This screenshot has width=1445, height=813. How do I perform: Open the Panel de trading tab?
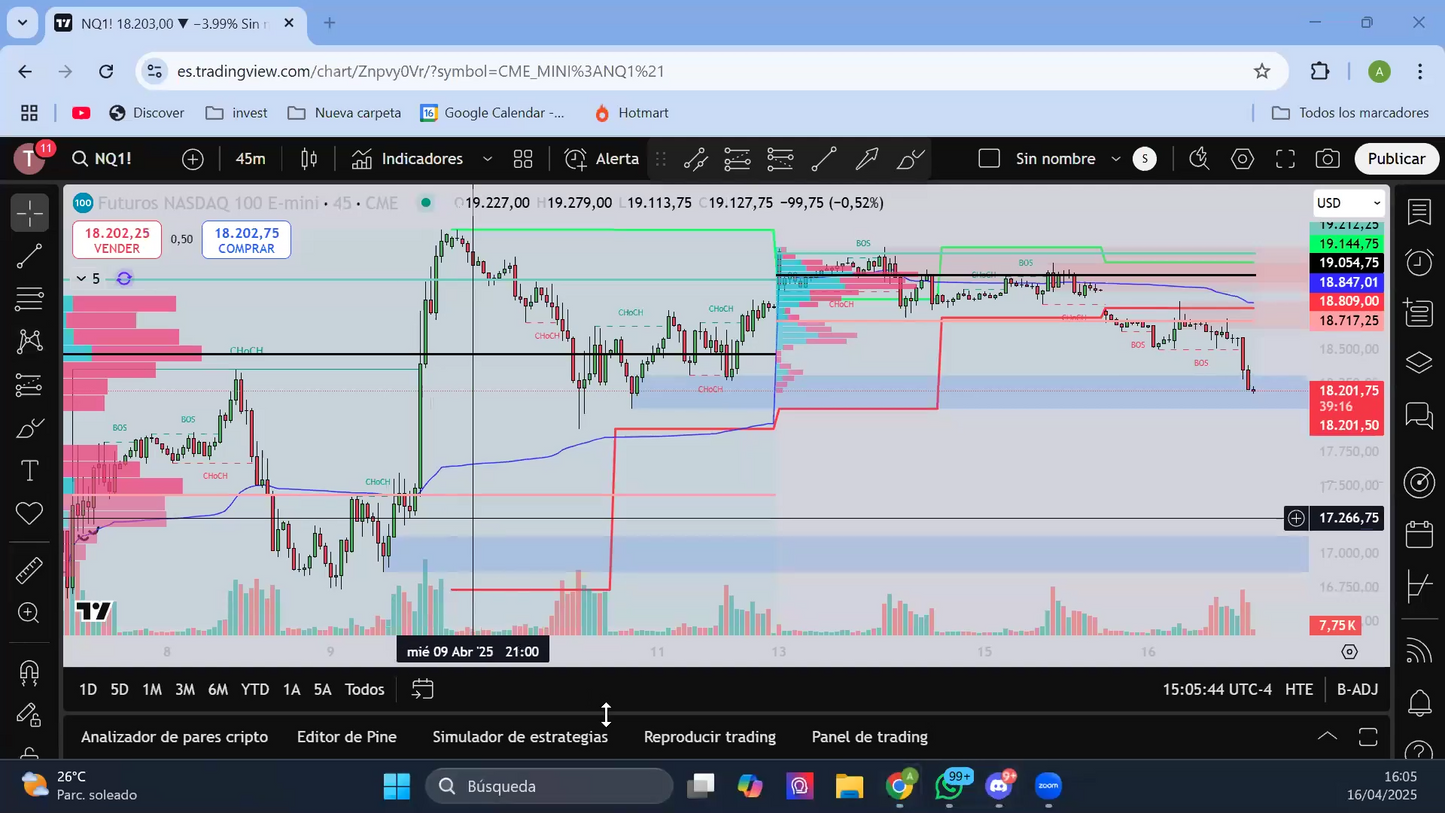pyautogui.click(x=870, y=737)
